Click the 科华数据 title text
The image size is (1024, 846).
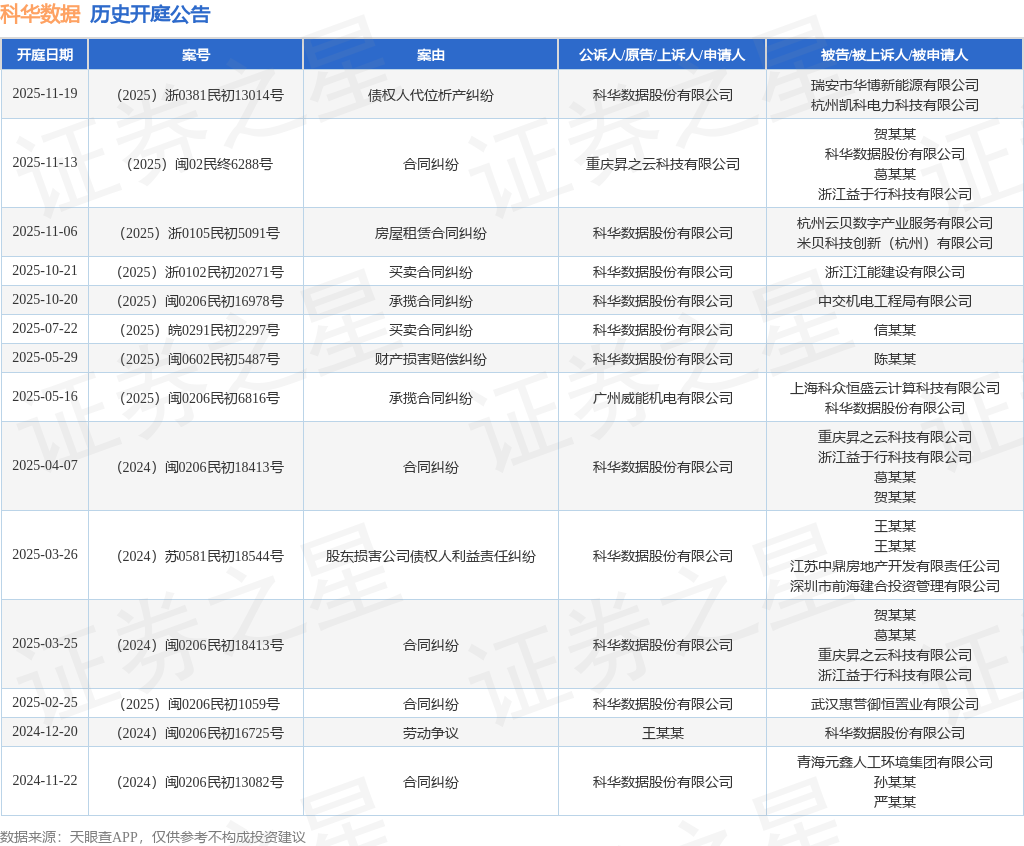40,14
